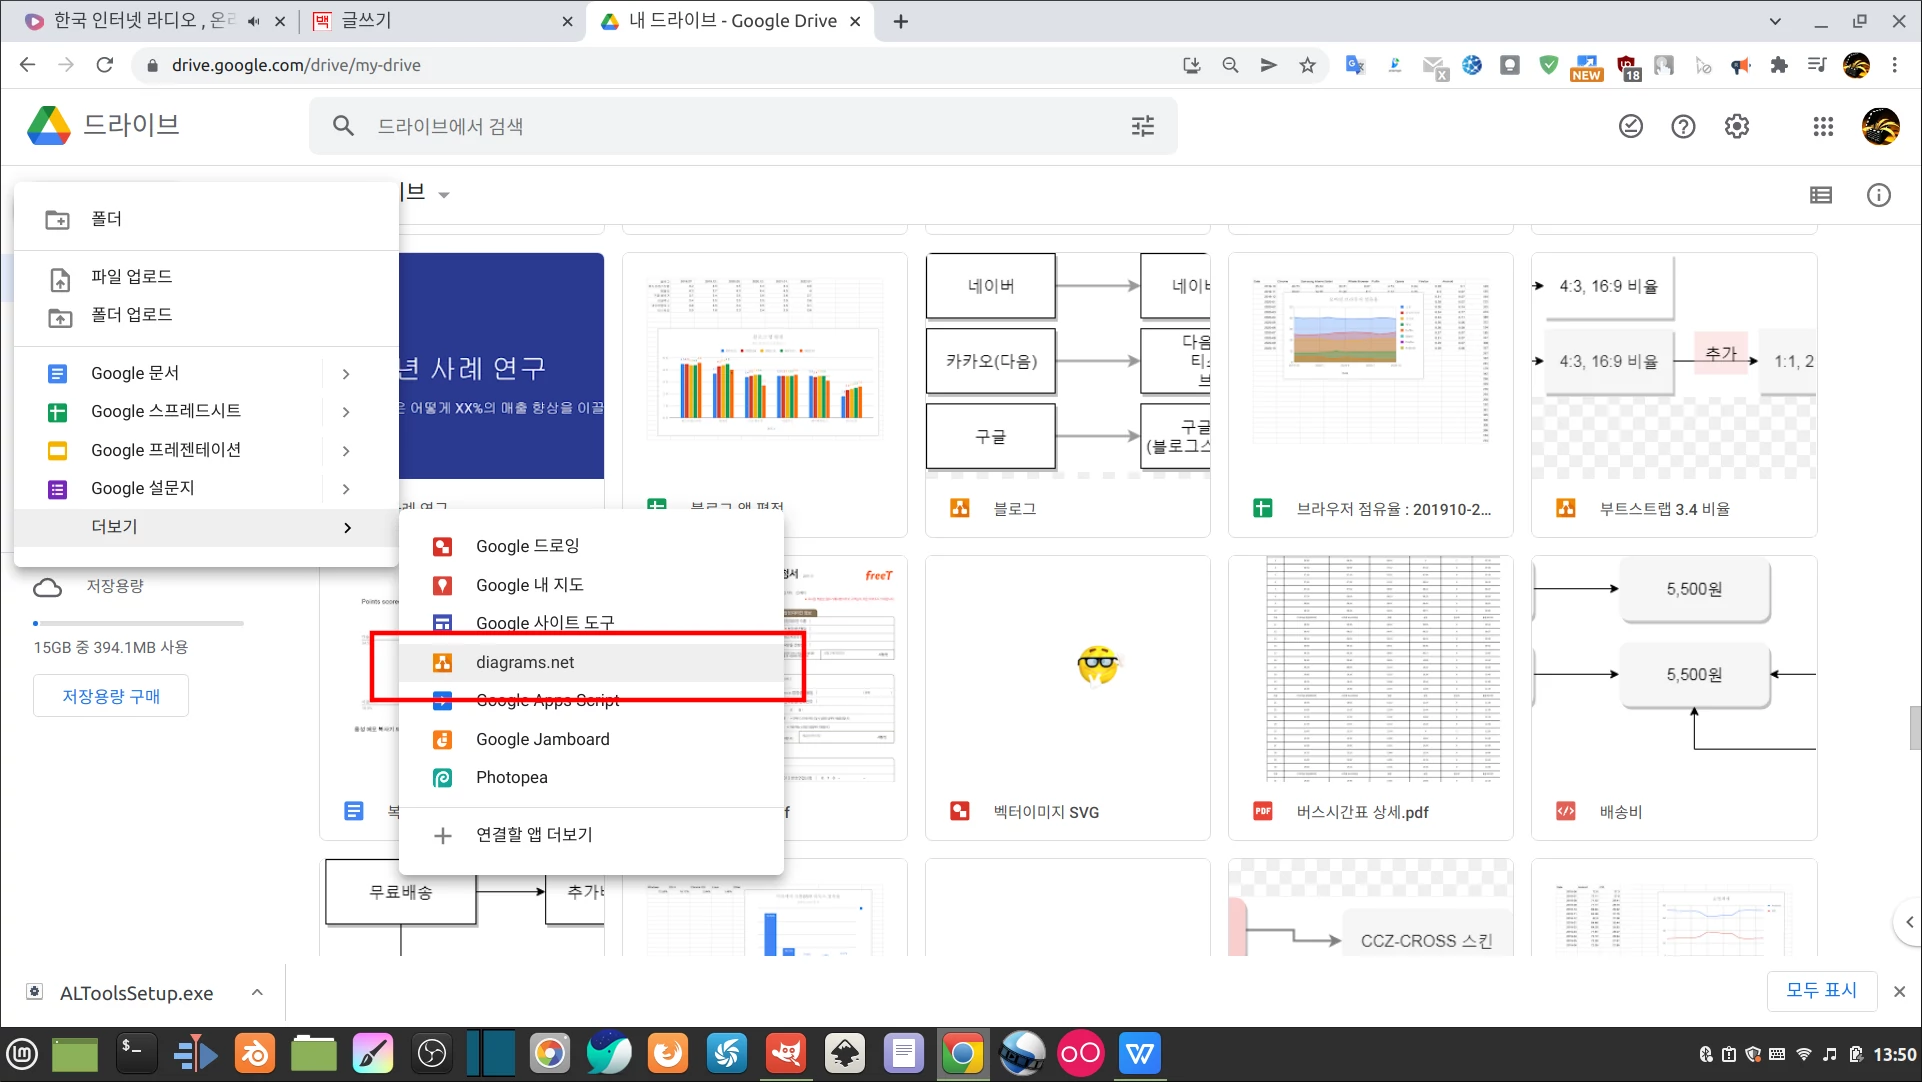Open Google 내 지도
Screen dimensions: 1922x1082
[529, 585]
